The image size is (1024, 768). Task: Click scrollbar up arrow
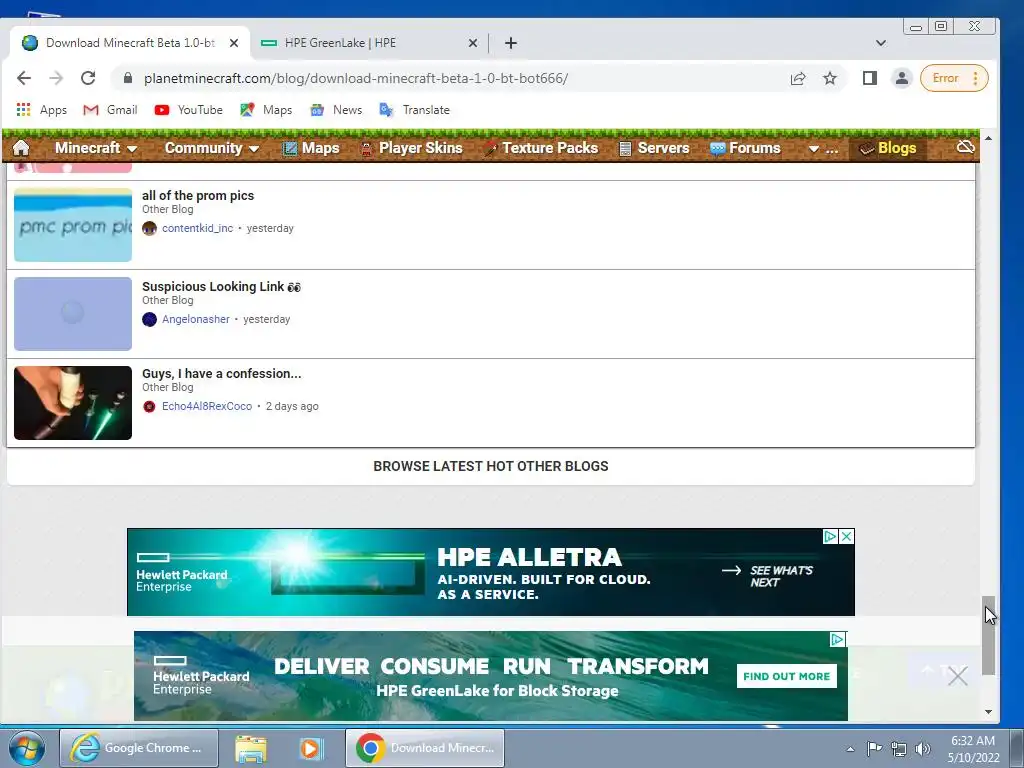pos(989,138)
